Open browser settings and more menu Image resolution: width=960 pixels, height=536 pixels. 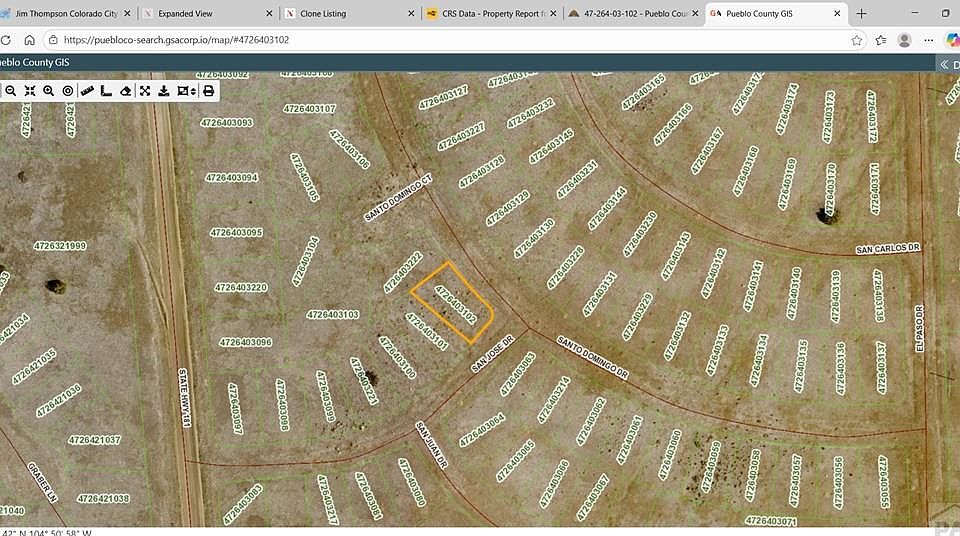pyautogui.click(x=929, y=40)
